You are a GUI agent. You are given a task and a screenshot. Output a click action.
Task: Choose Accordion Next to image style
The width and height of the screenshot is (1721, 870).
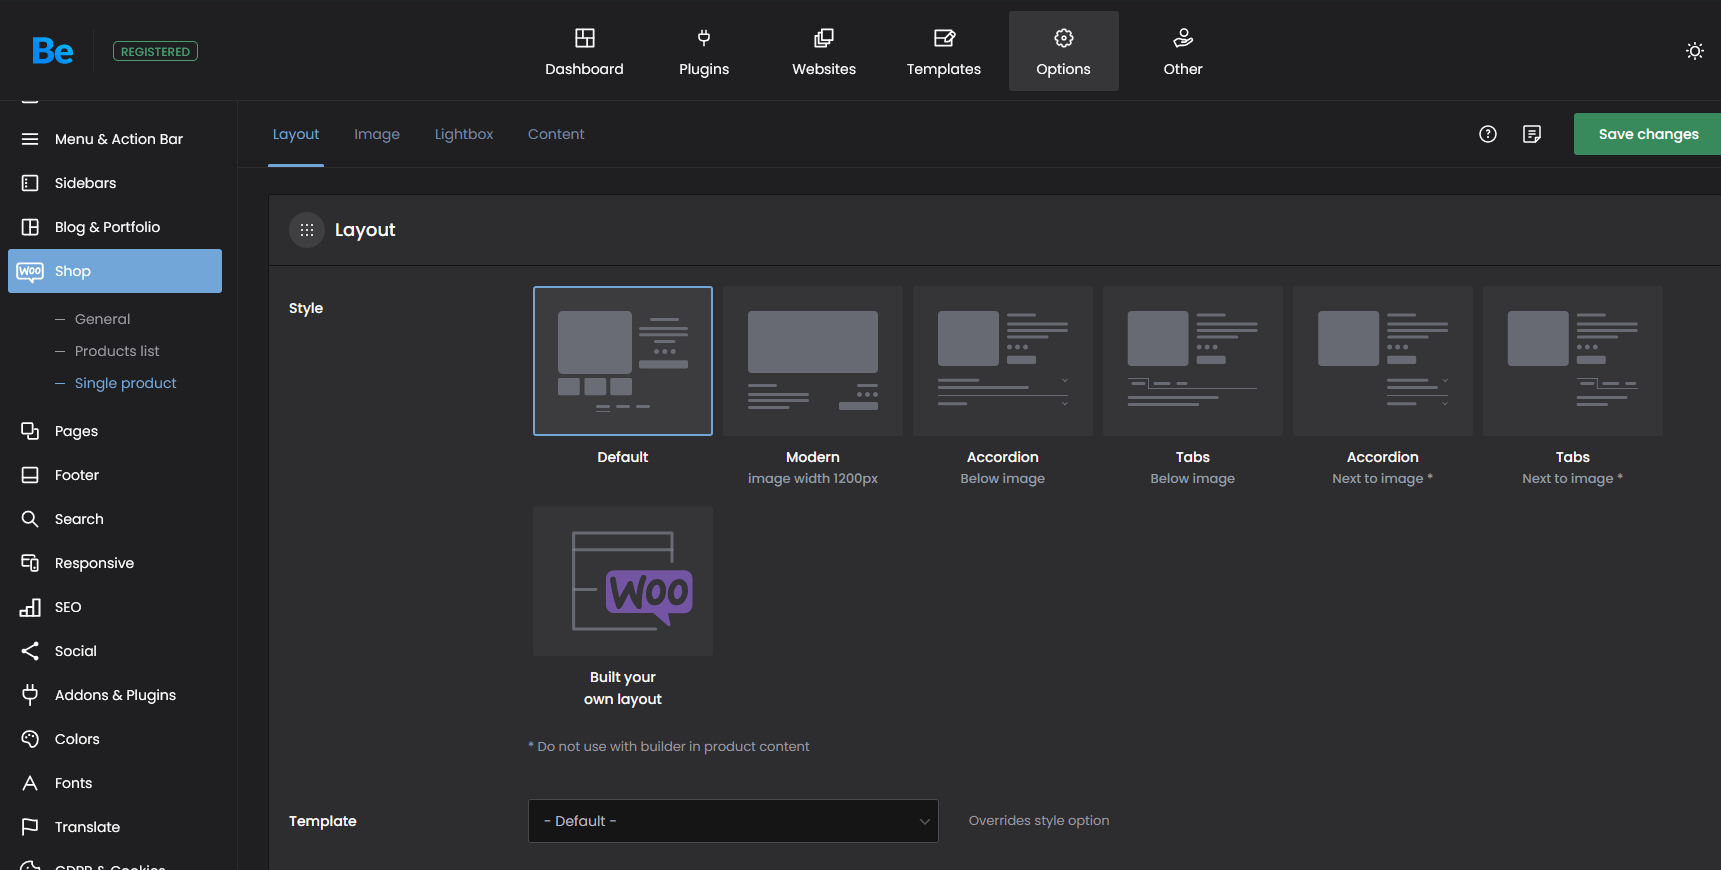(1383, 361)
